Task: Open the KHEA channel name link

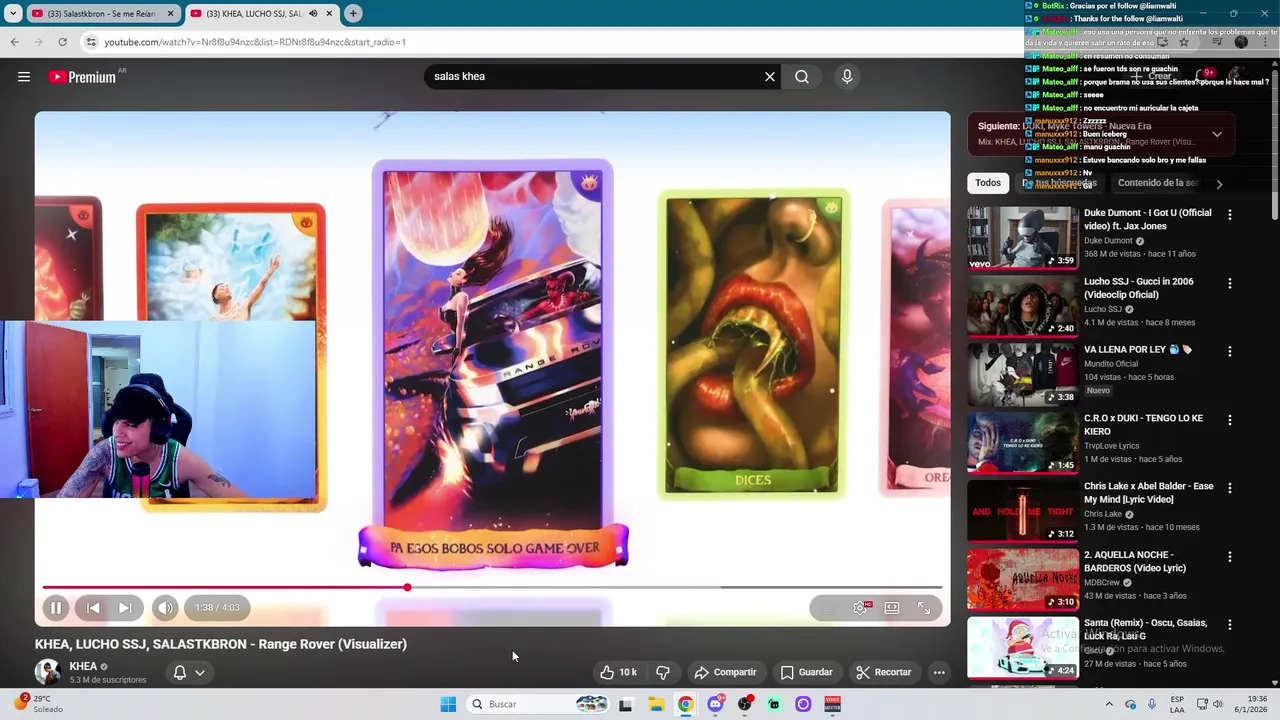Action: [x=83, y=666]
